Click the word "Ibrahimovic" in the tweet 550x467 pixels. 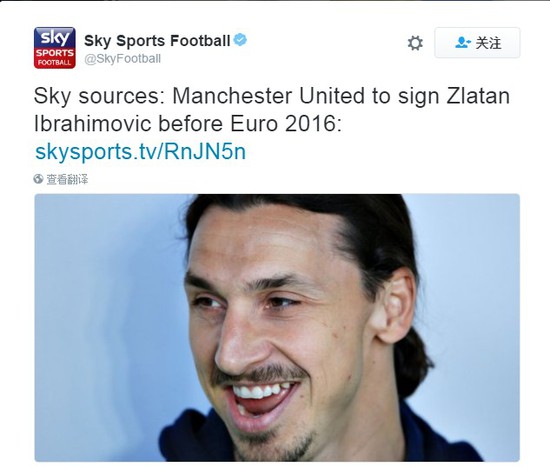coord(93,124)
